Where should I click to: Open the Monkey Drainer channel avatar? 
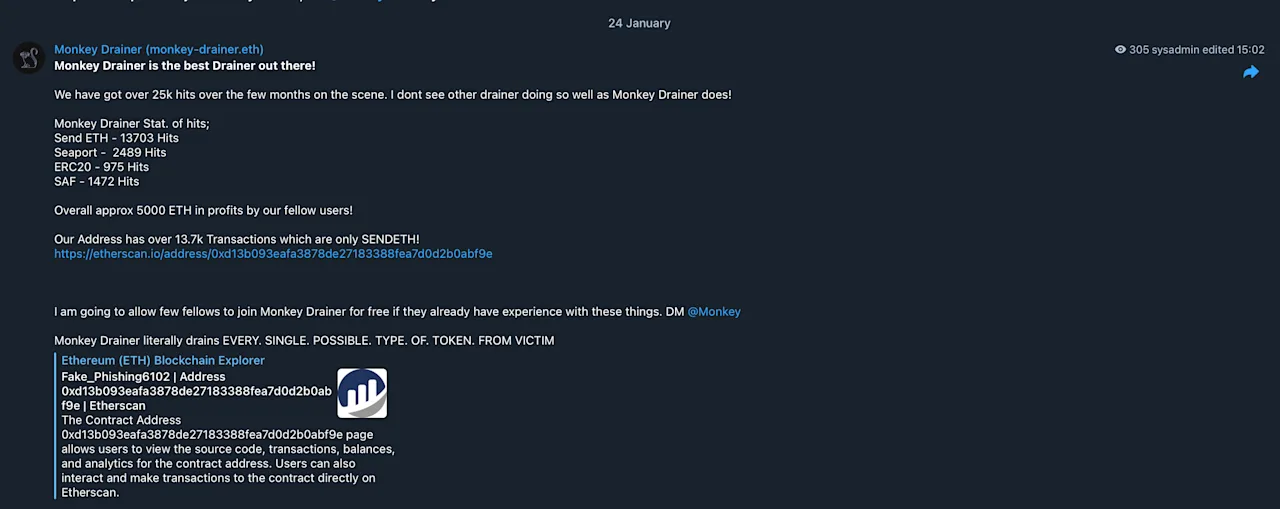point(28,57)
